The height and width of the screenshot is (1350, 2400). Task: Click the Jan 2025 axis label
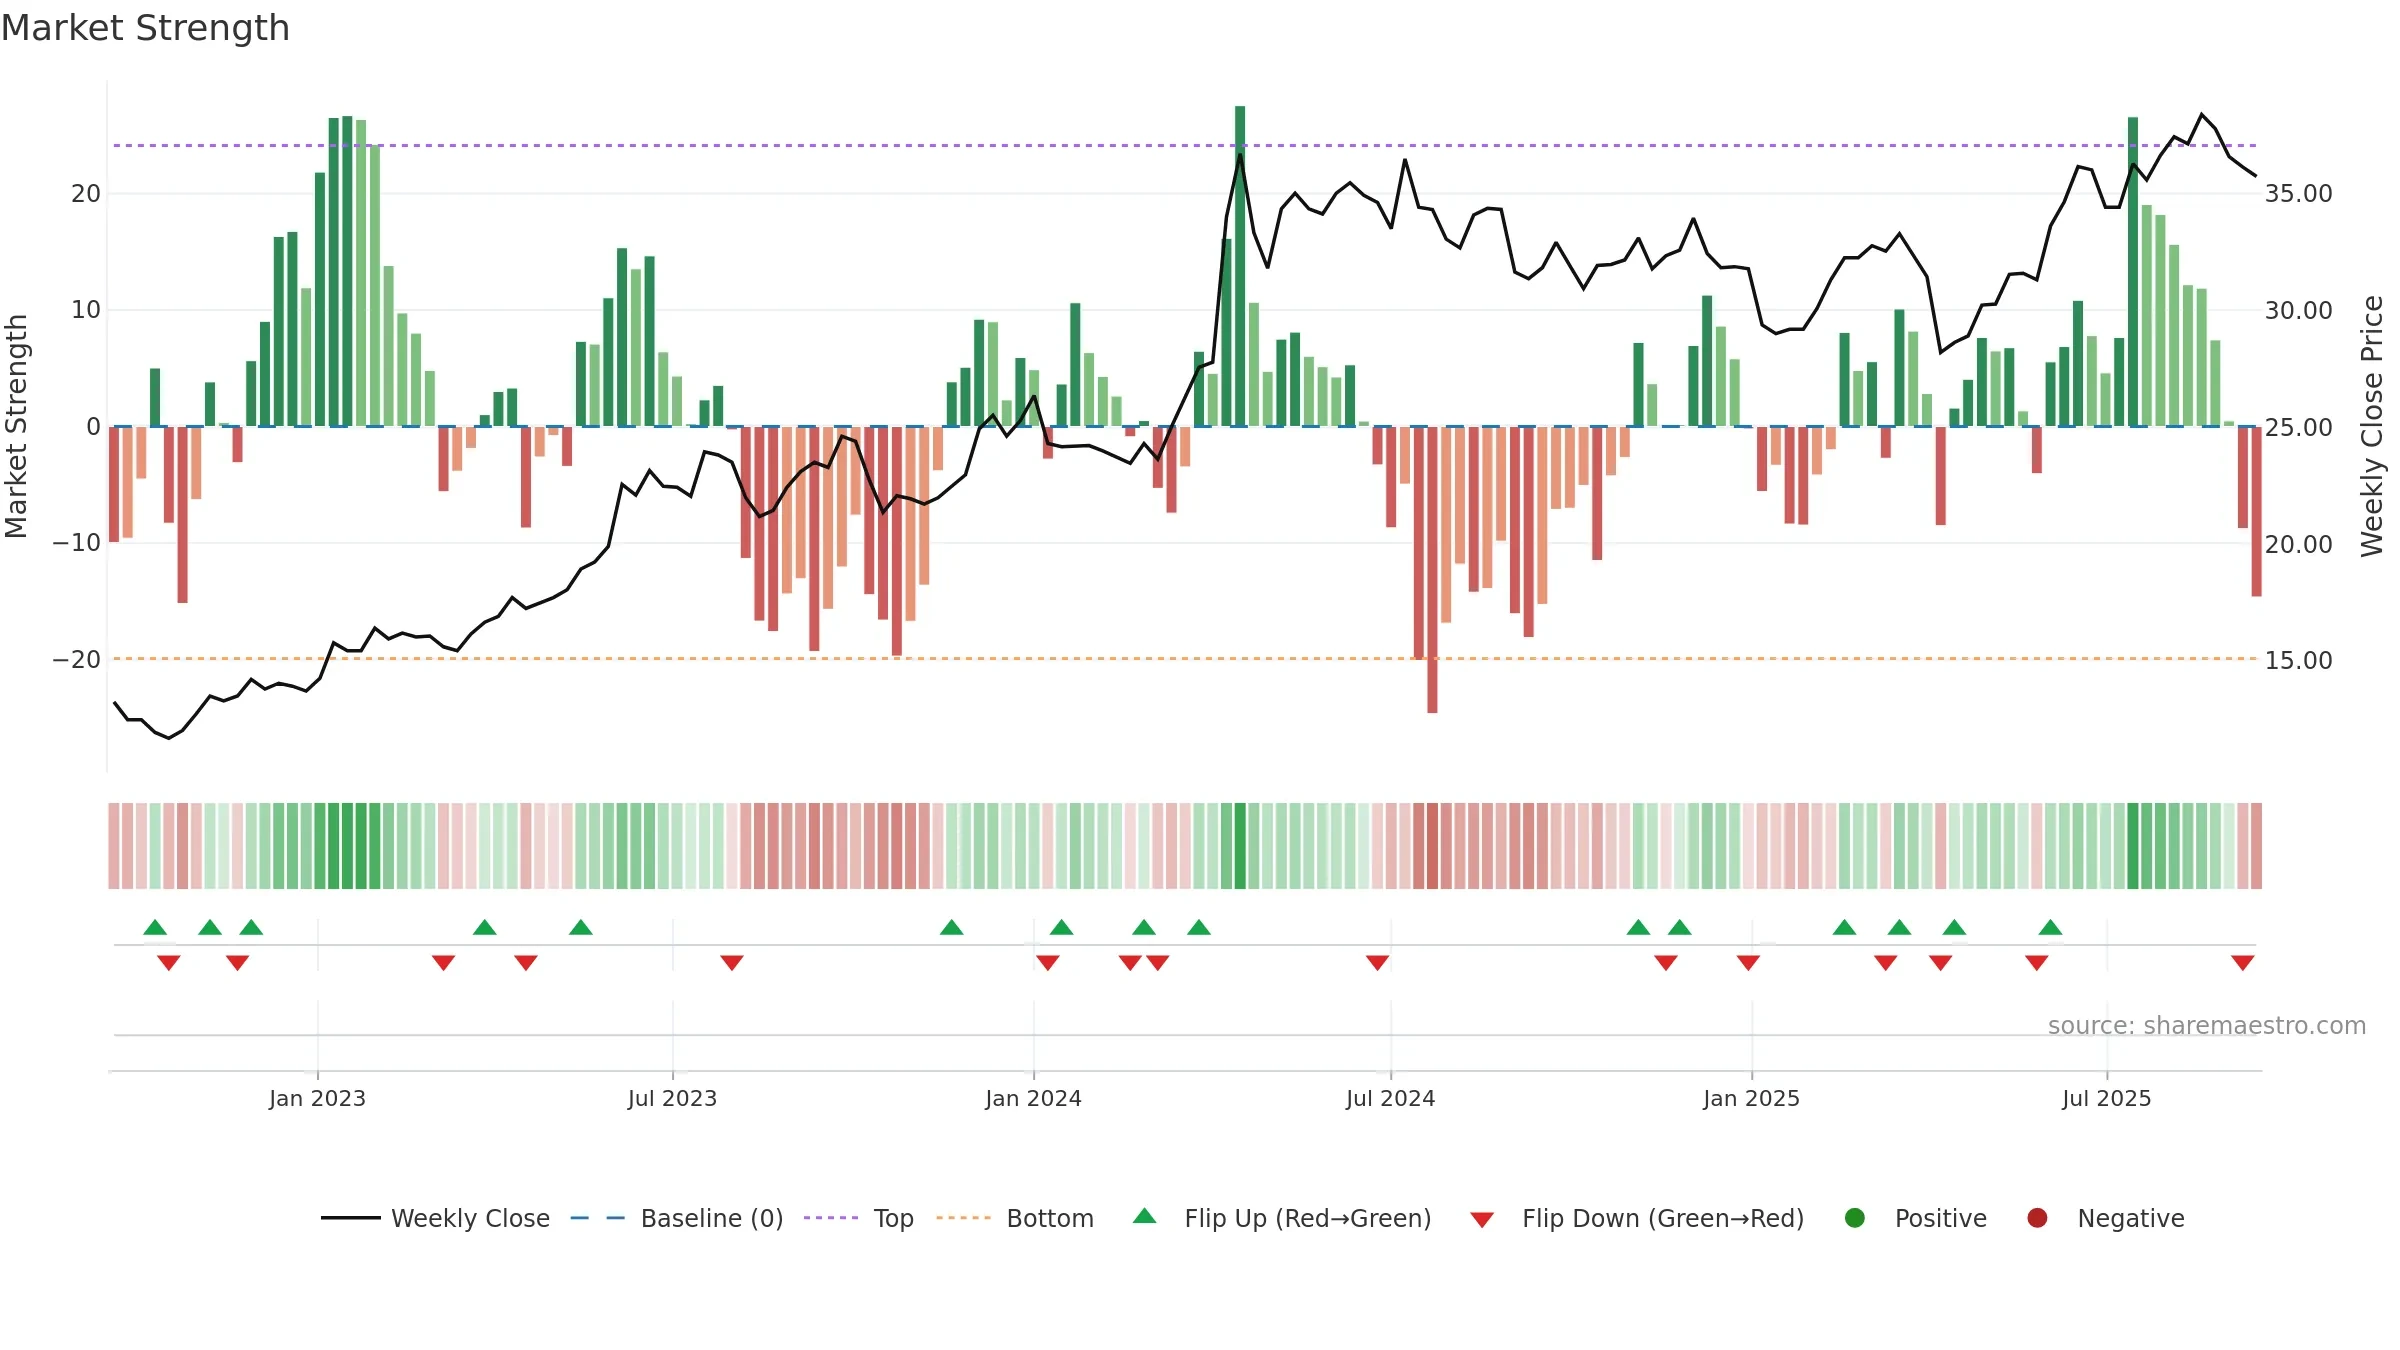[1751, 1098]
